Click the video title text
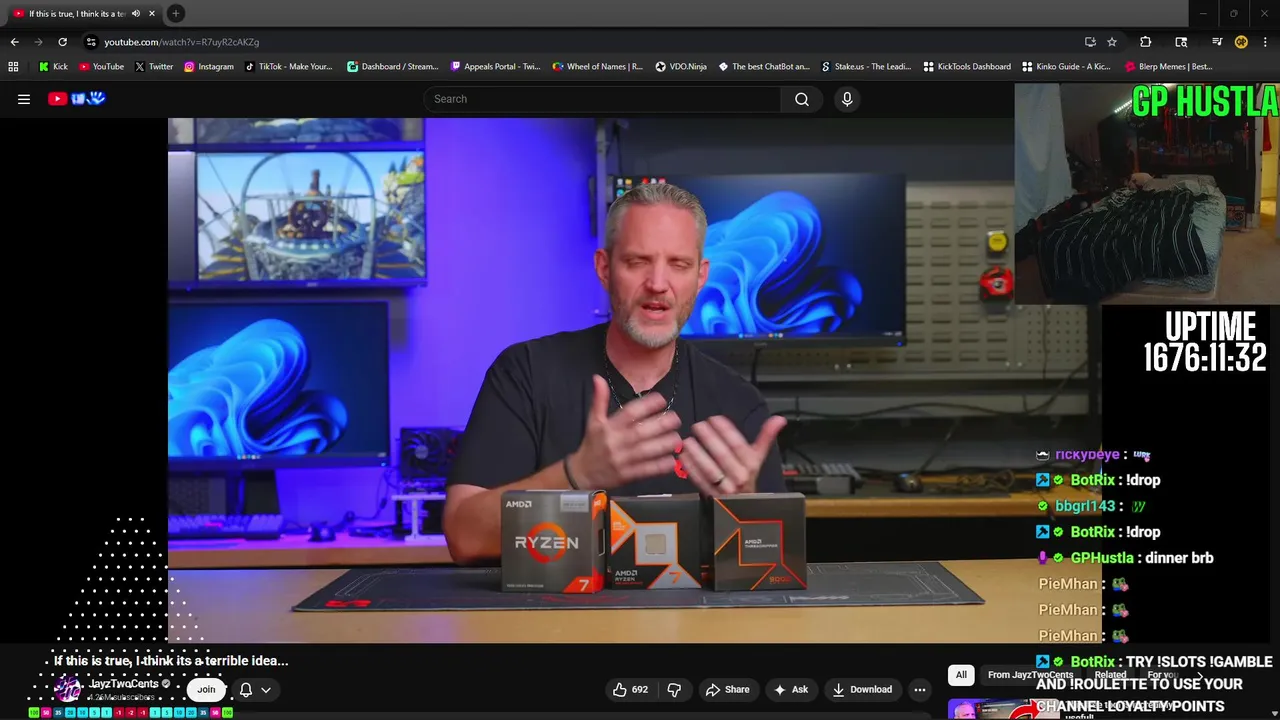 tap(171, 661)
